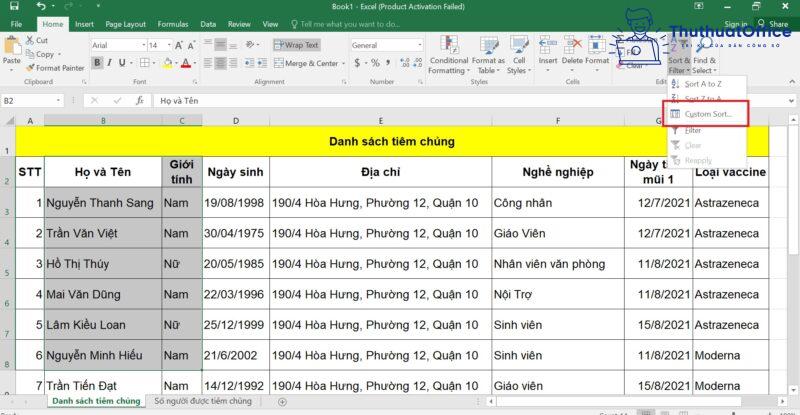Activate the Format Painter brush
The width and height of the screenshot is (800, 415).
tap(55, 67)
